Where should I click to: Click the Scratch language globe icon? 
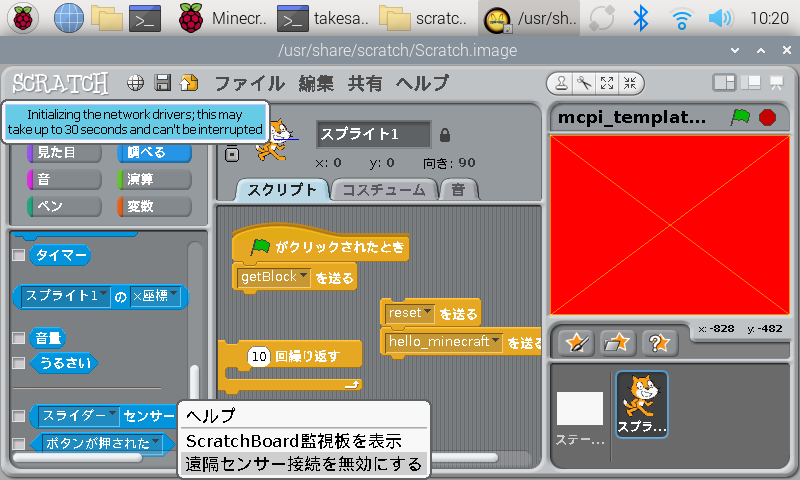135,83
